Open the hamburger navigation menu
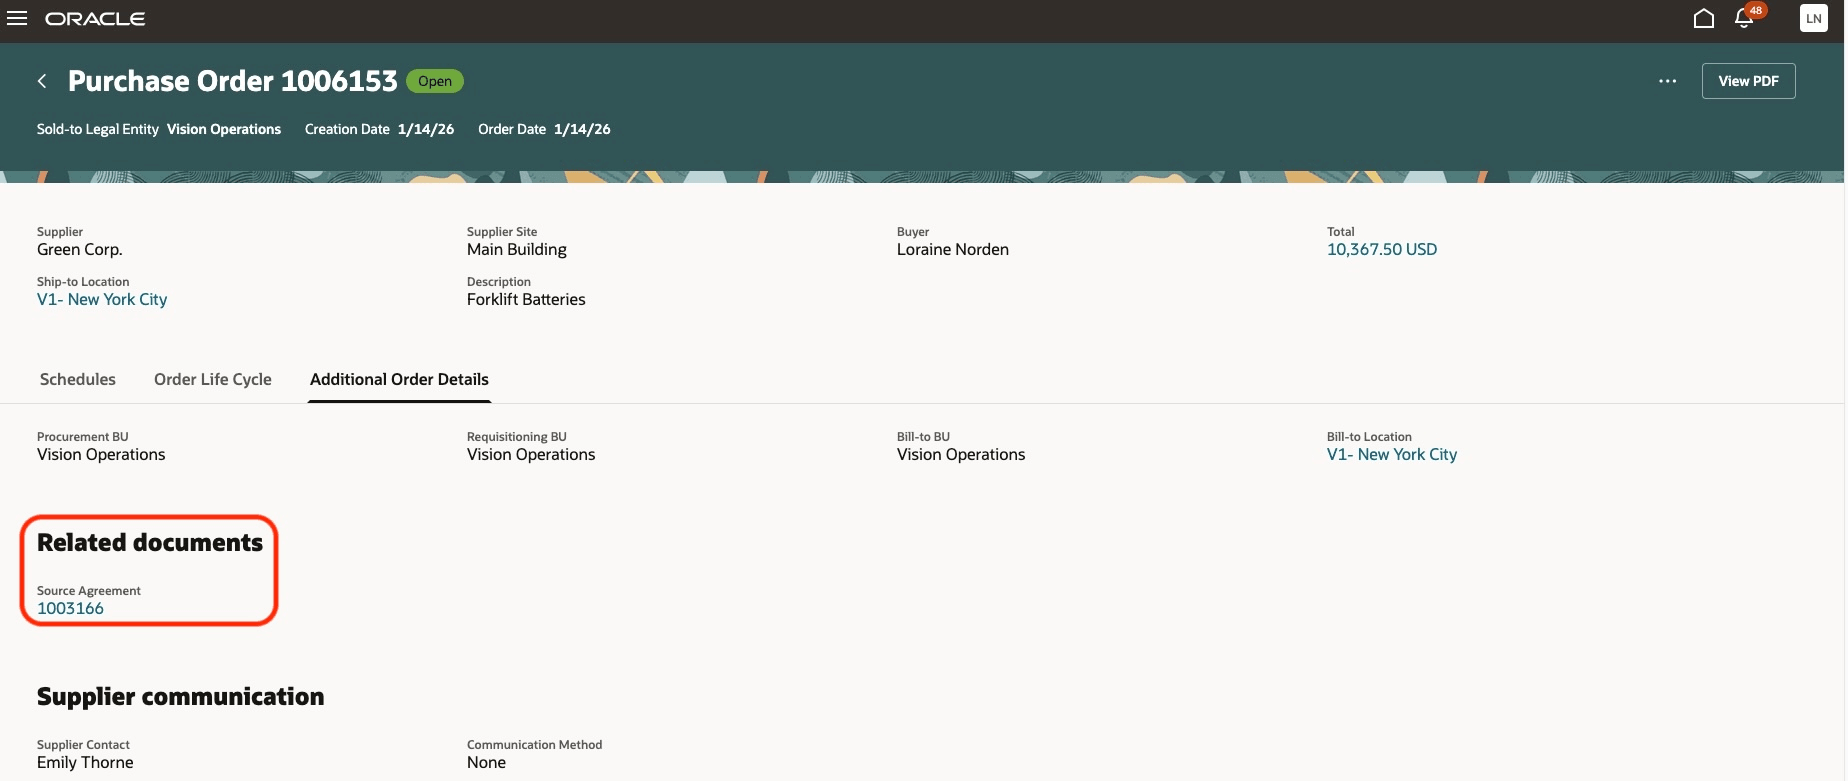Viewport: 1848px width, 781px height. click(x=17, y=19)
